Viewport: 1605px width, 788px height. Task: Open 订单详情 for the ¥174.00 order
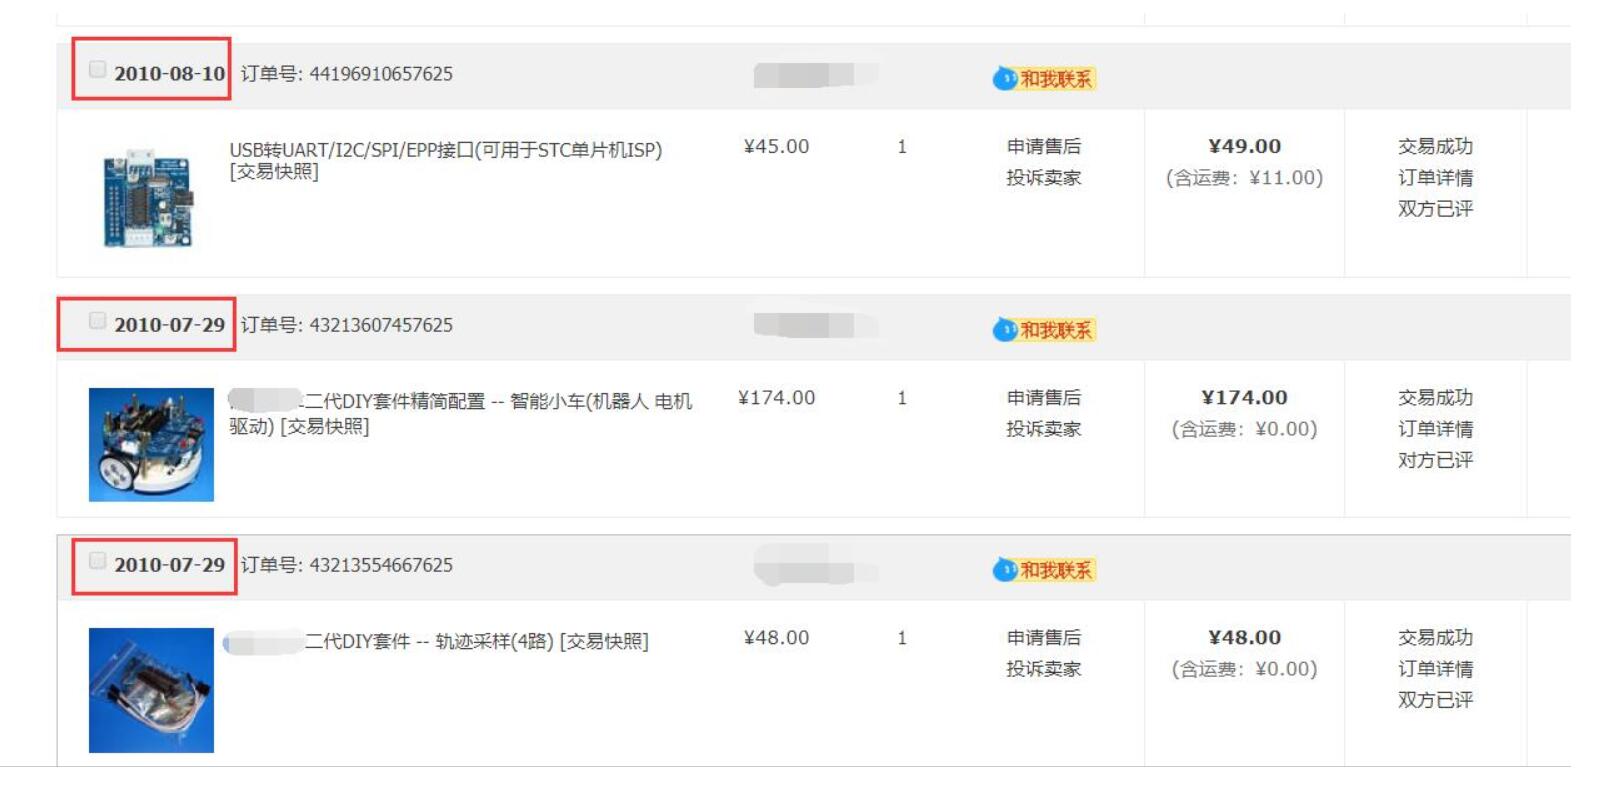(x=1435, y=429)
